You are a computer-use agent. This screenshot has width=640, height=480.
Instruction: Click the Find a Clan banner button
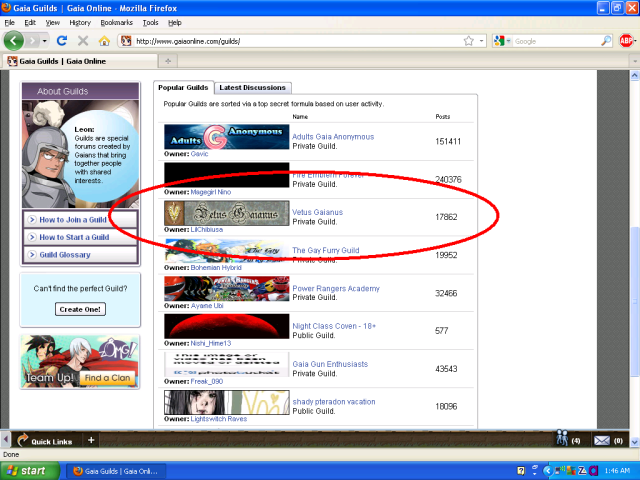(x=107, y=378)
